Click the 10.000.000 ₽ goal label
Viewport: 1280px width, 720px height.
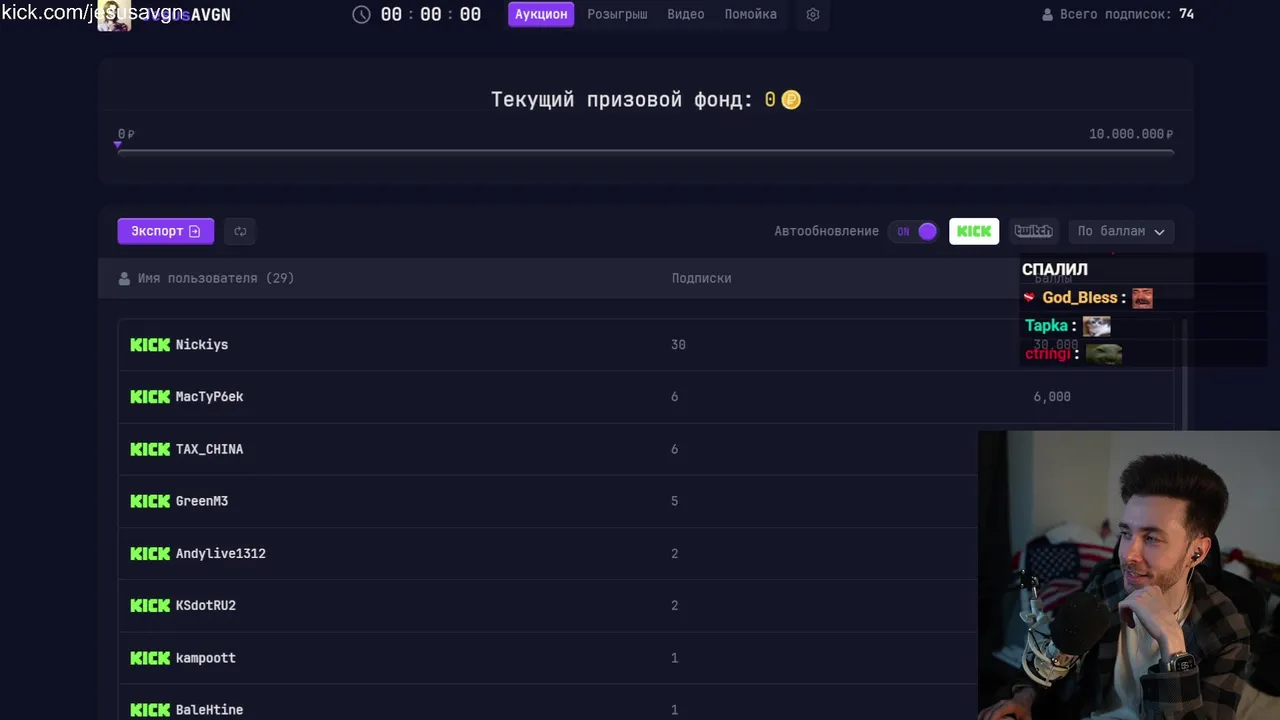pyautogui.click(x=1131, y=134)
